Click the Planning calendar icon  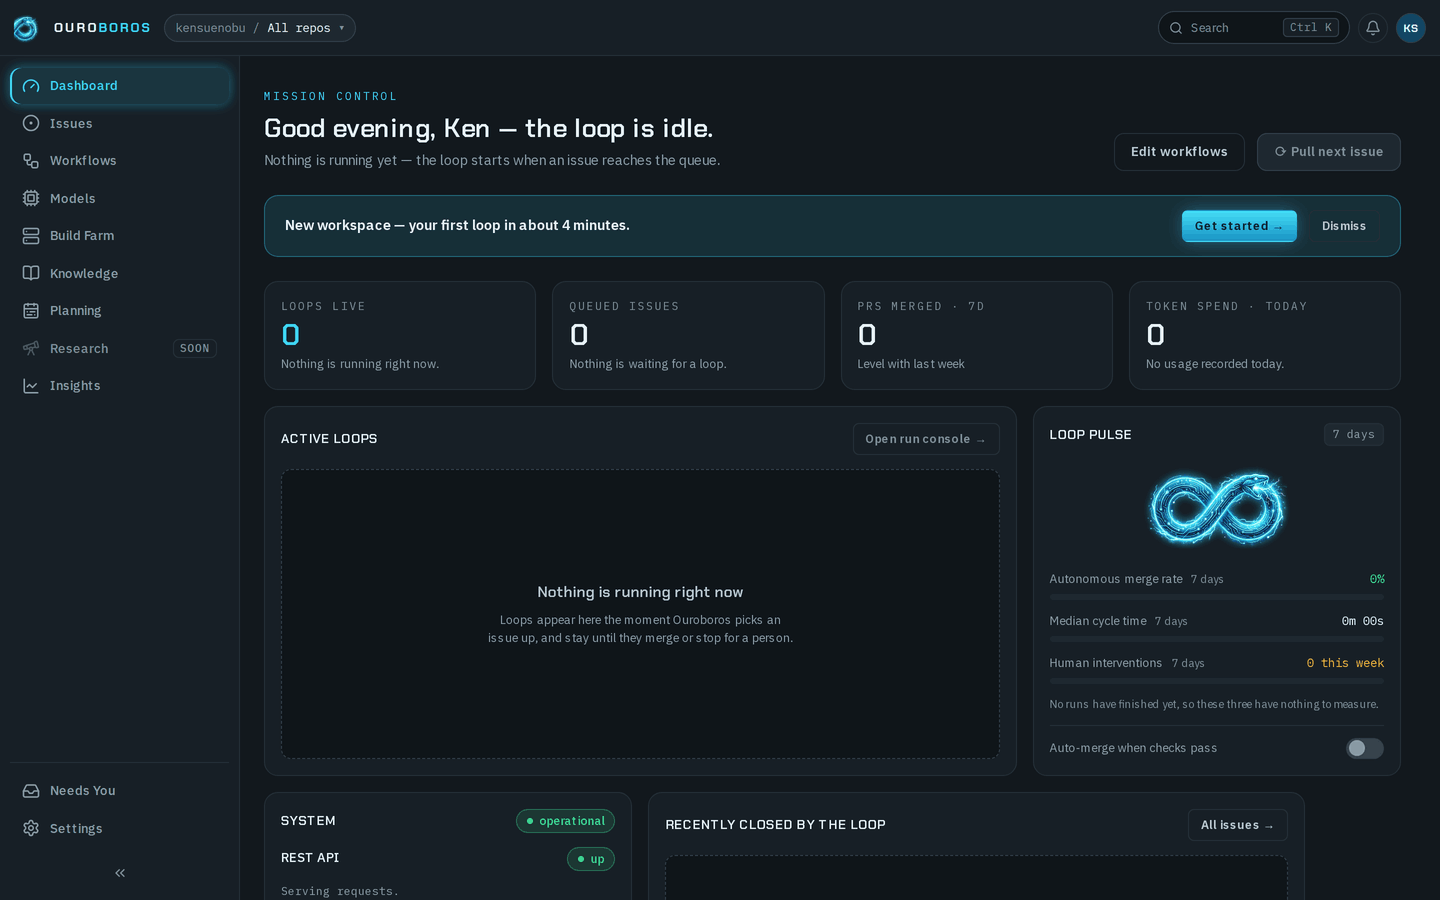[x=31, y=311]
